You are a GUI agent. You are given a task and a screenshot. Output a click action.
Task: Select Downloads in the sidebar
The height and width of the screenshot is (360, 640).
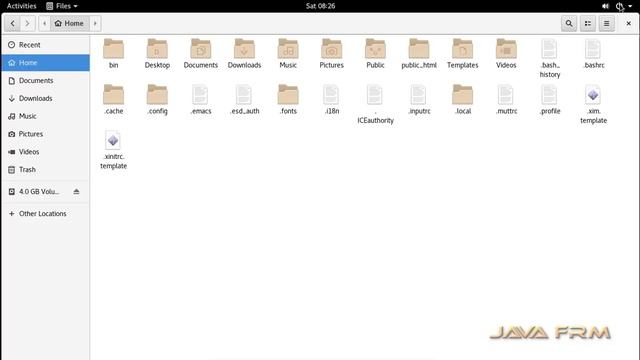tap(45, 98)
